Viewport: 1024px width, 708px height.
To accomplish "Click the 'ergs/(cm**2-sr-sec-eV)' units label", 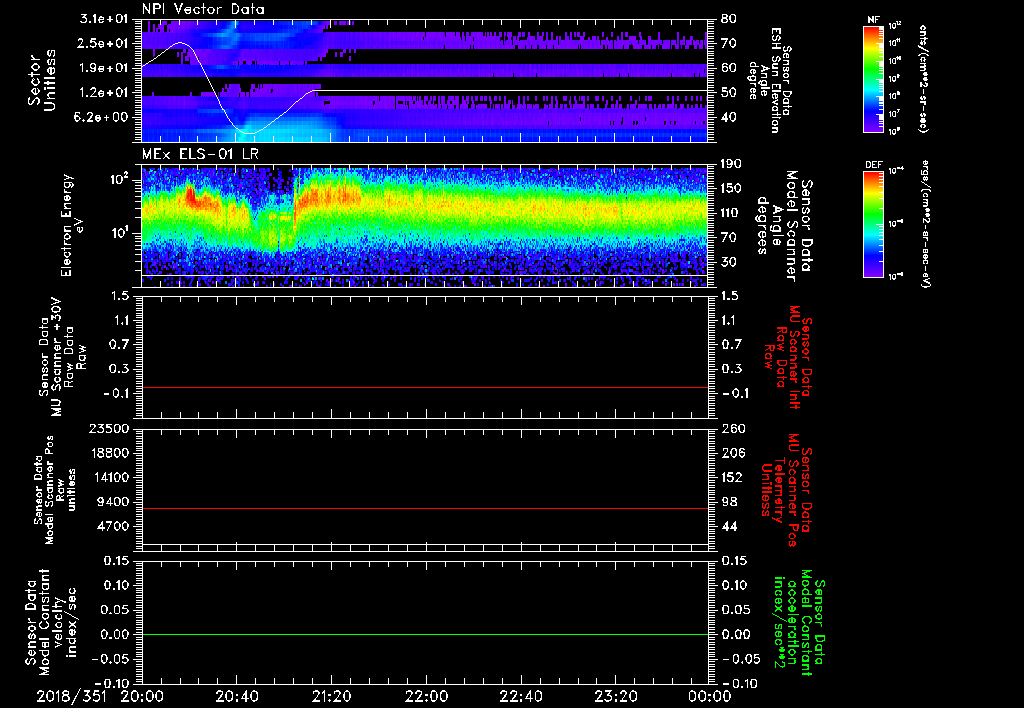I will tap(924, 224).
